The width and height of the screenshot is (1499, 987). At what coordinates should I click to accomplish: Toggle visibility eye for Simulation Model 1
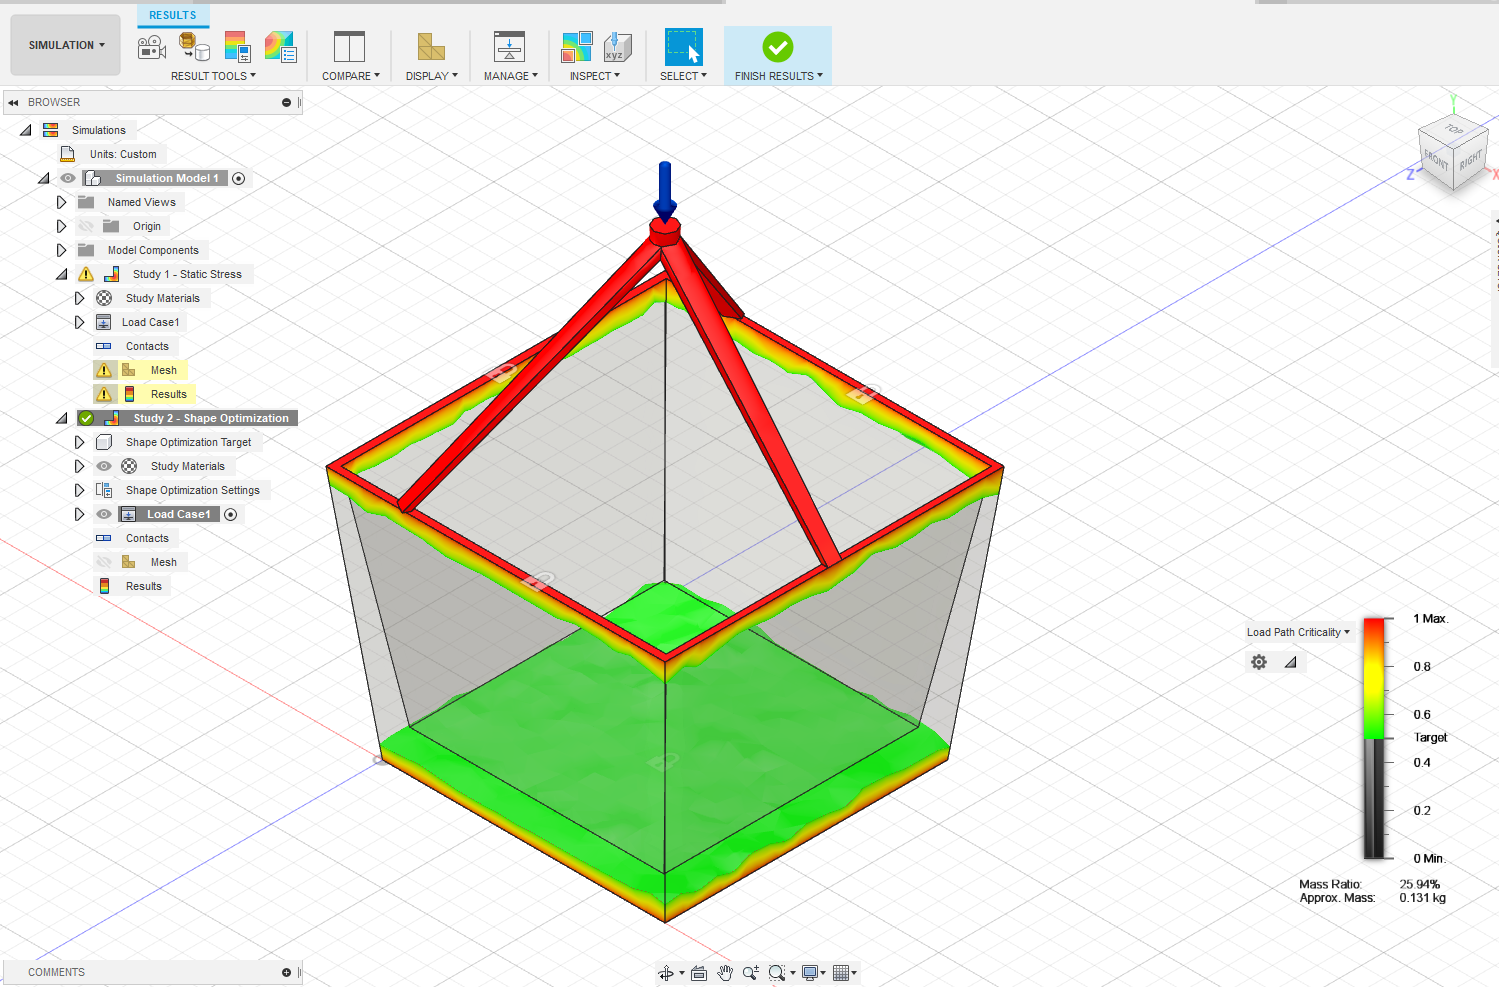pos(68,178)
